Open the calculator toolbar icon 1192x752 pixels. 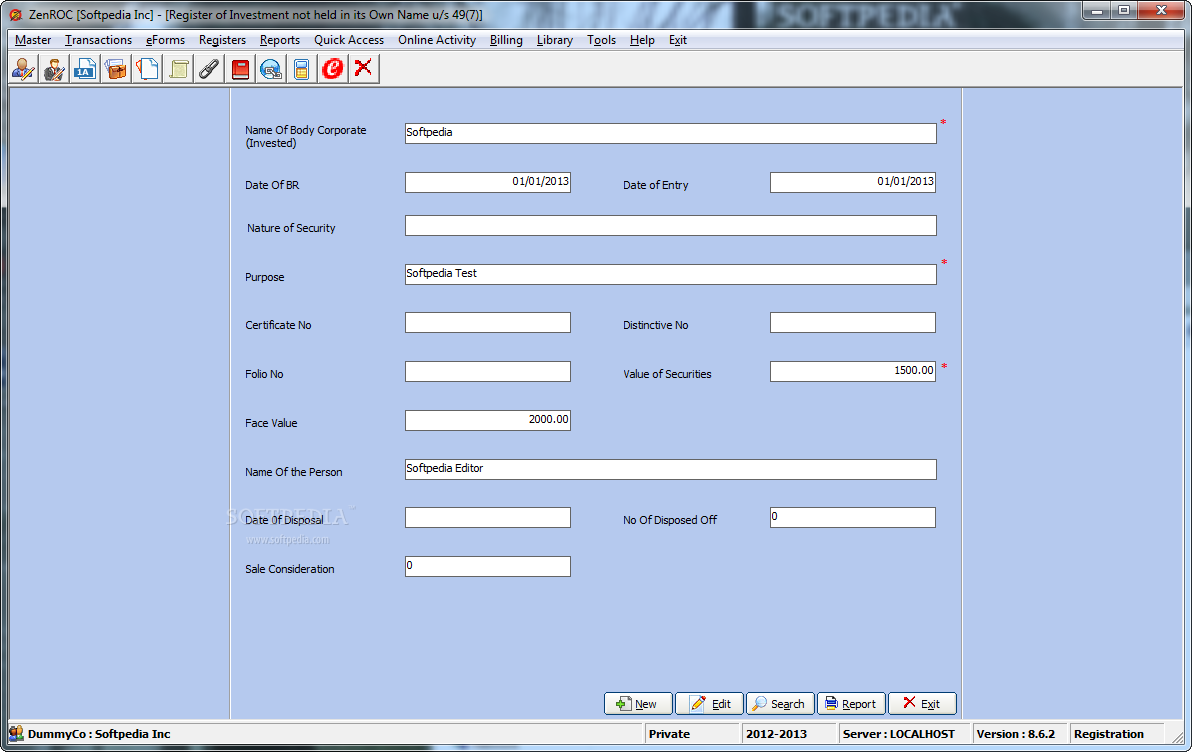(302, 69)
